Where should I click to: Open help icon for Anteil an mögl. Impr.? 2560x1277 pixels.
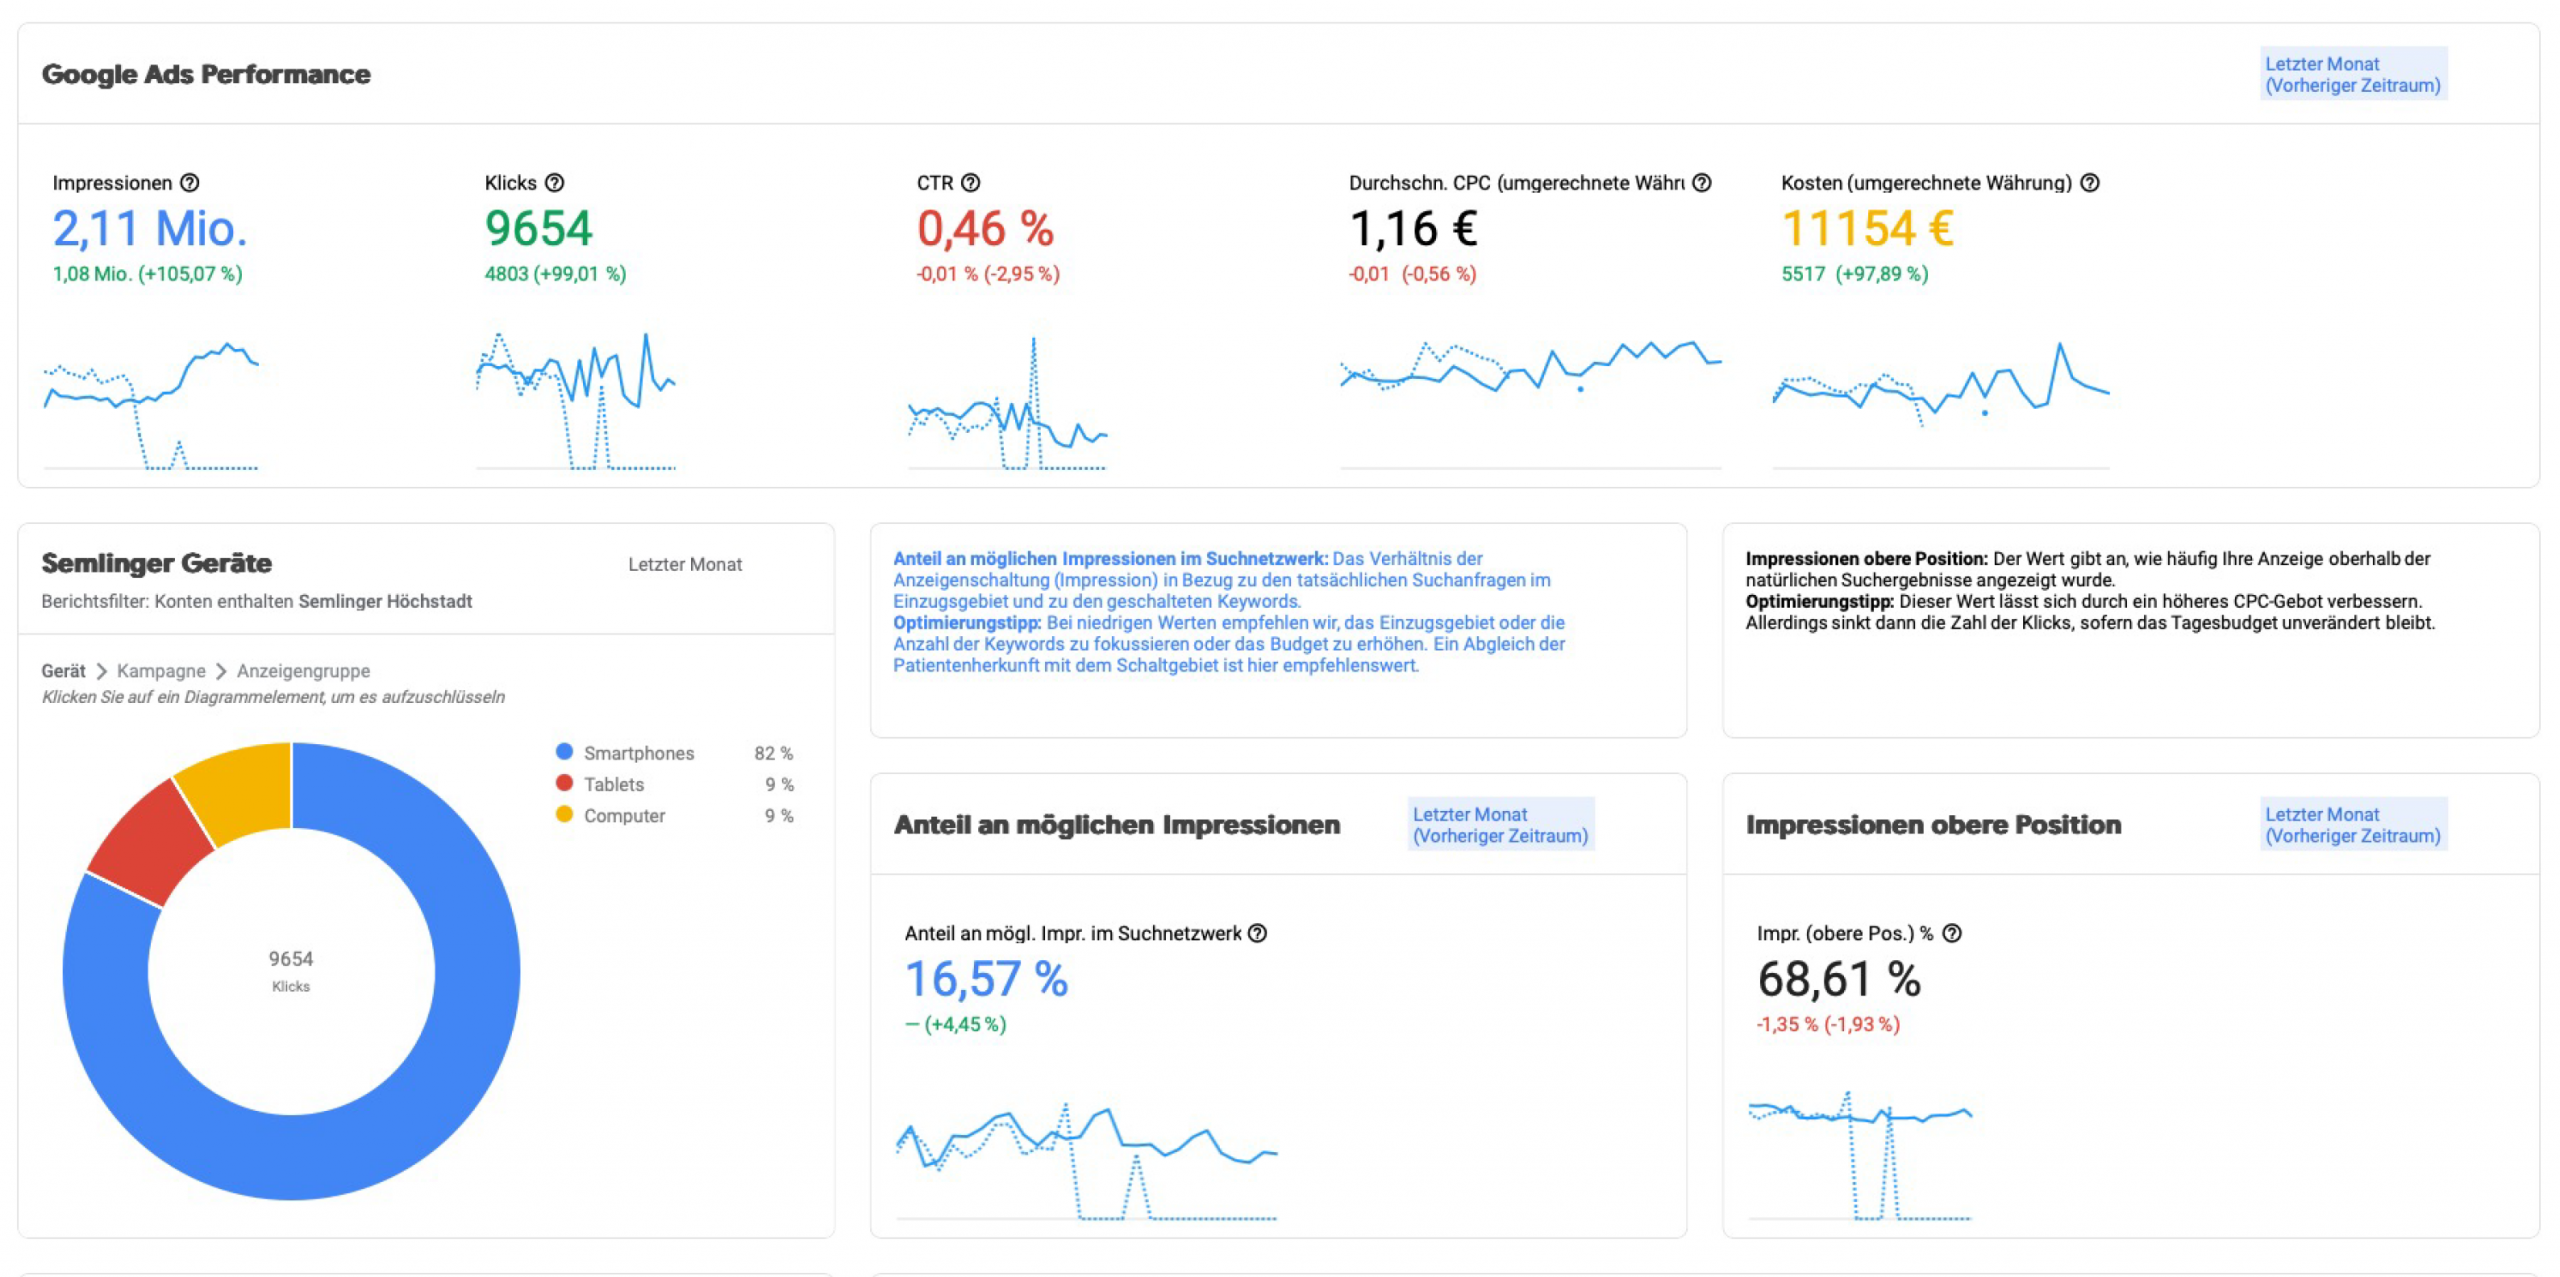1258,933
